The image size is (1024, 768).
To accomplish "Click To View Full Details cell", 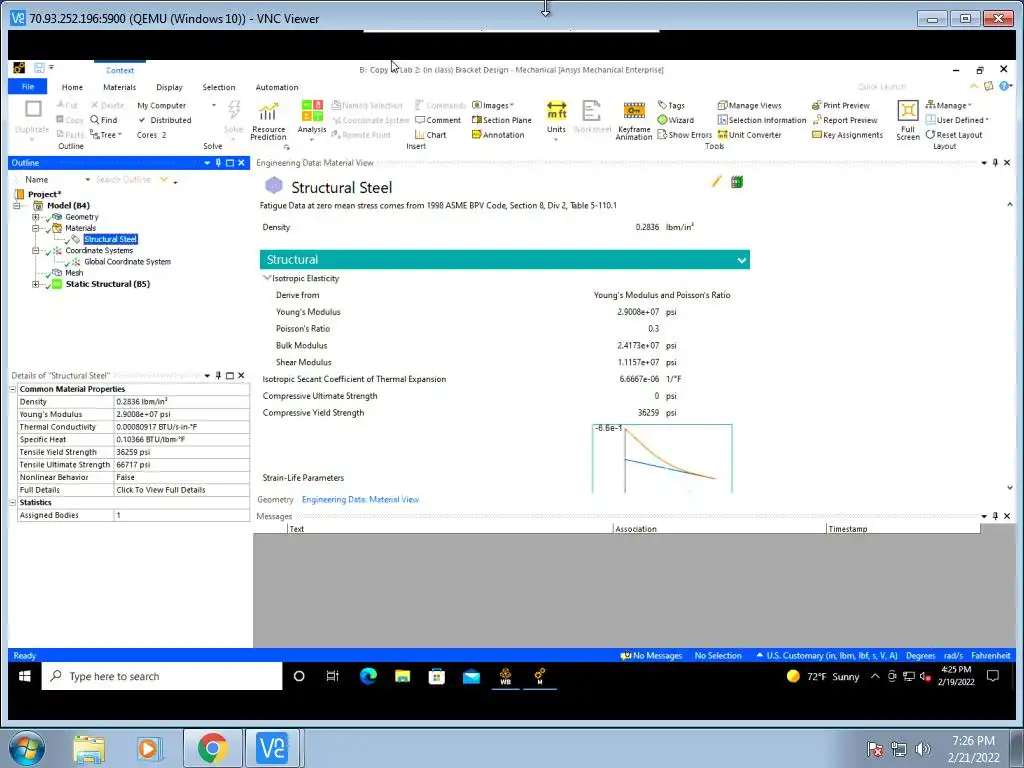I will pyautogui.click(x=182, y=490).
